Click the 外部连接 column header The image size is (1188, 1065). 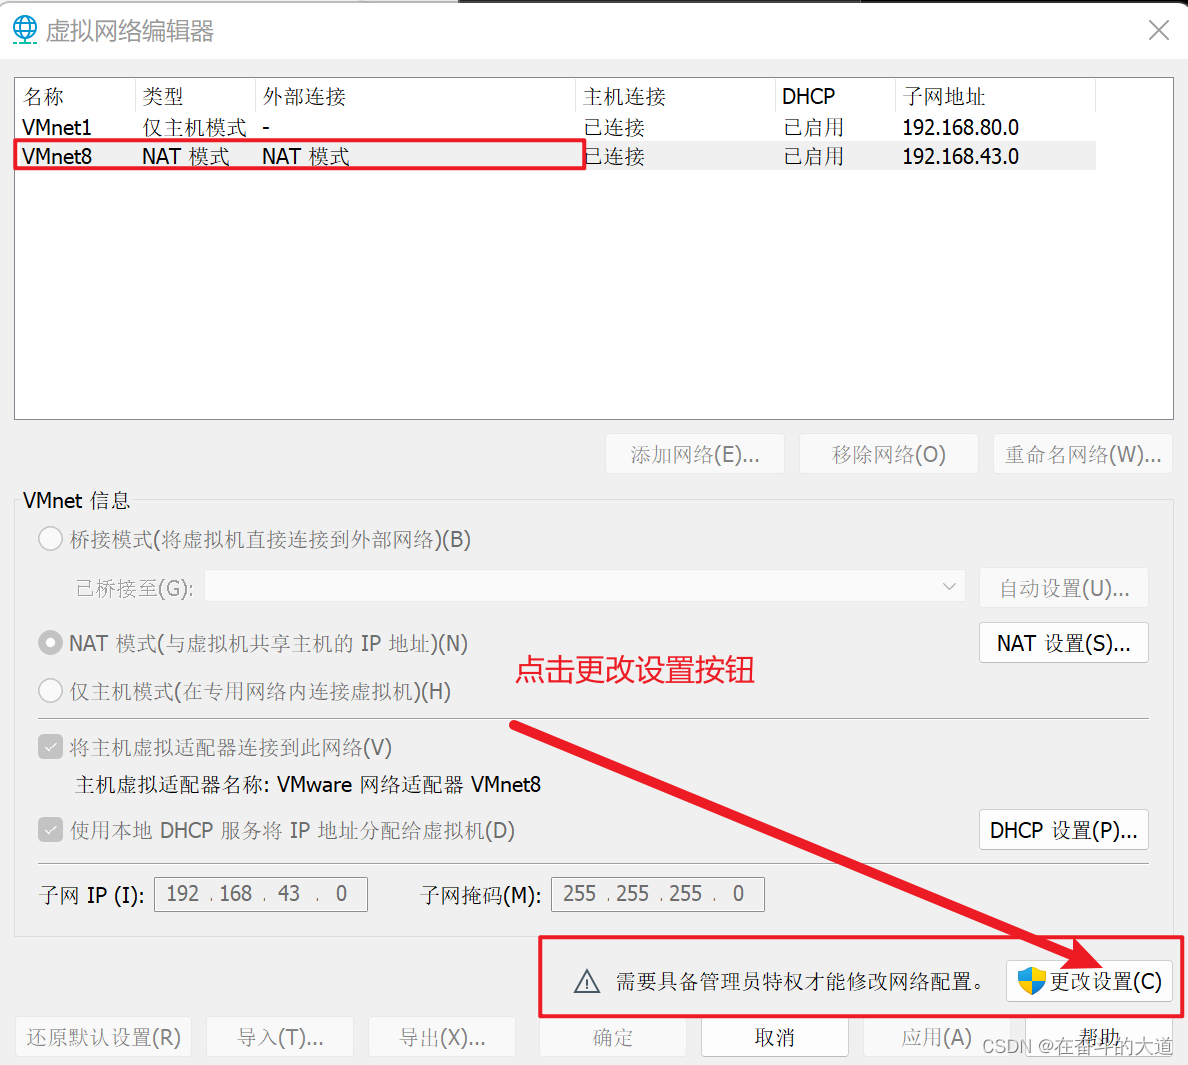pos(415,96)
